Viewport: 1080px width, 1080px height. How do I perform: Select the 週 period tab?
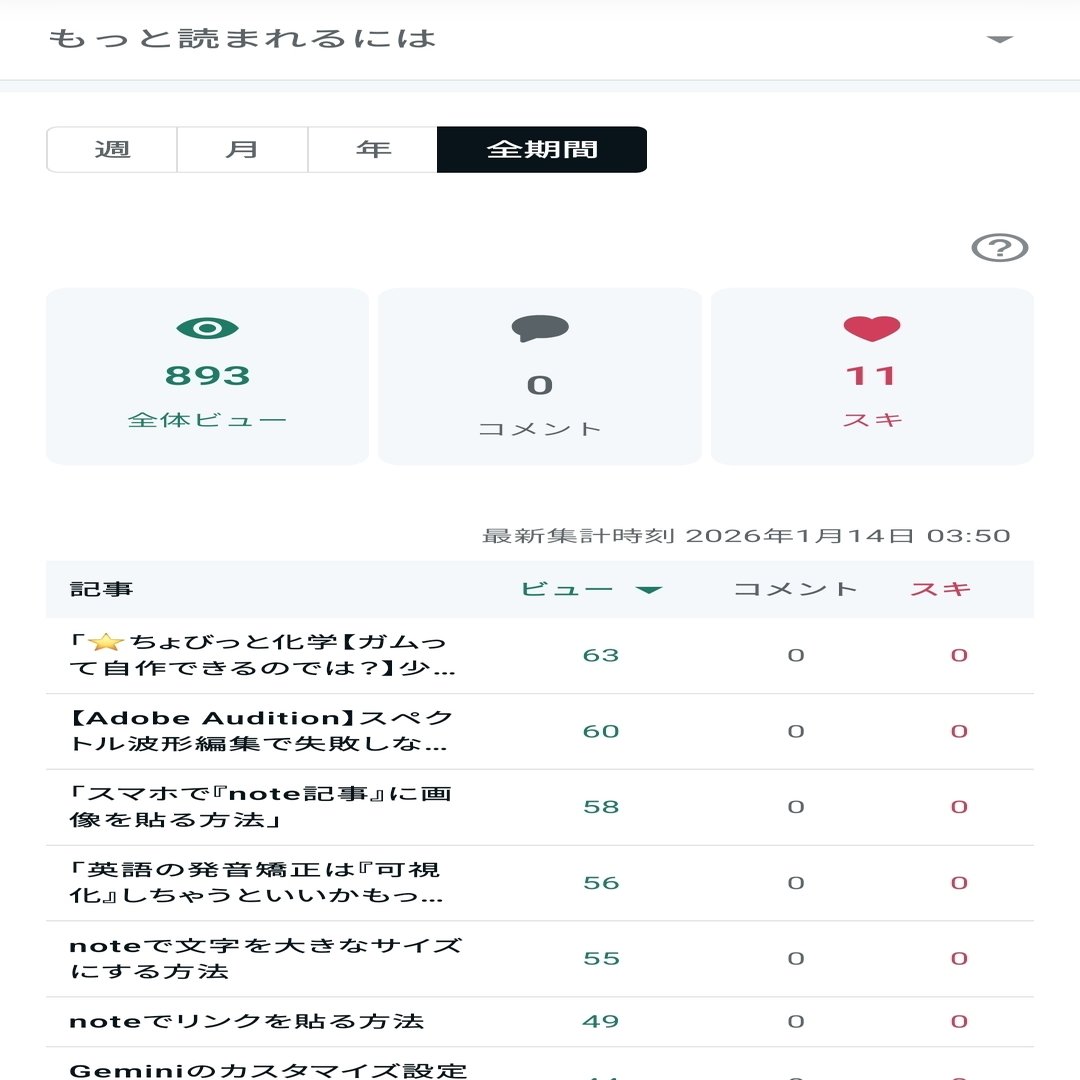[112, 150]
